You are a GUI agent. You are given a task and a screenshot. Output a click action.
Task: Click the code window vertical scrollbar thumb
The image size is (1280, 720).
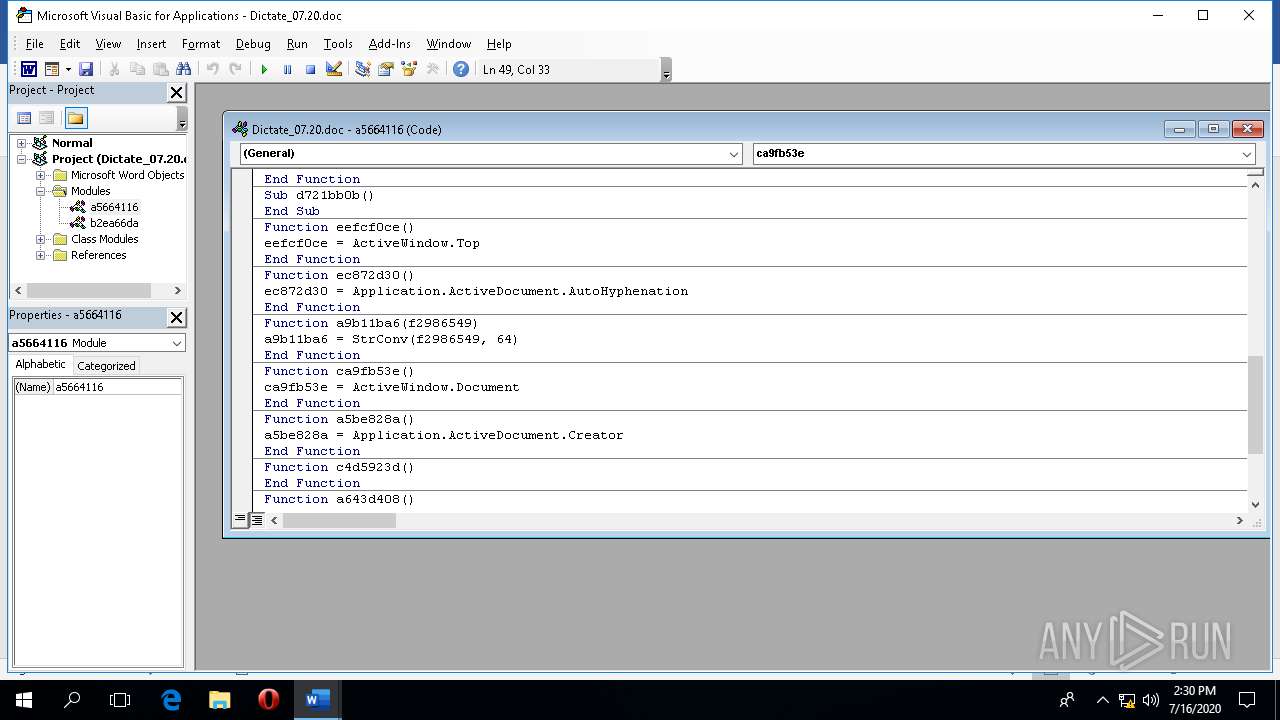[x=1256, y=404]
